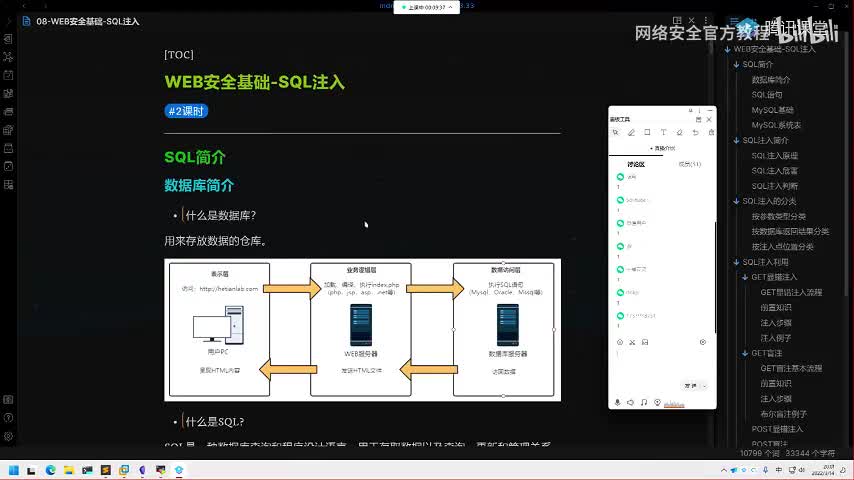854x480 pixels.
Task: Go to 按参数类型分类 in the outline
Action: point(779,216)
